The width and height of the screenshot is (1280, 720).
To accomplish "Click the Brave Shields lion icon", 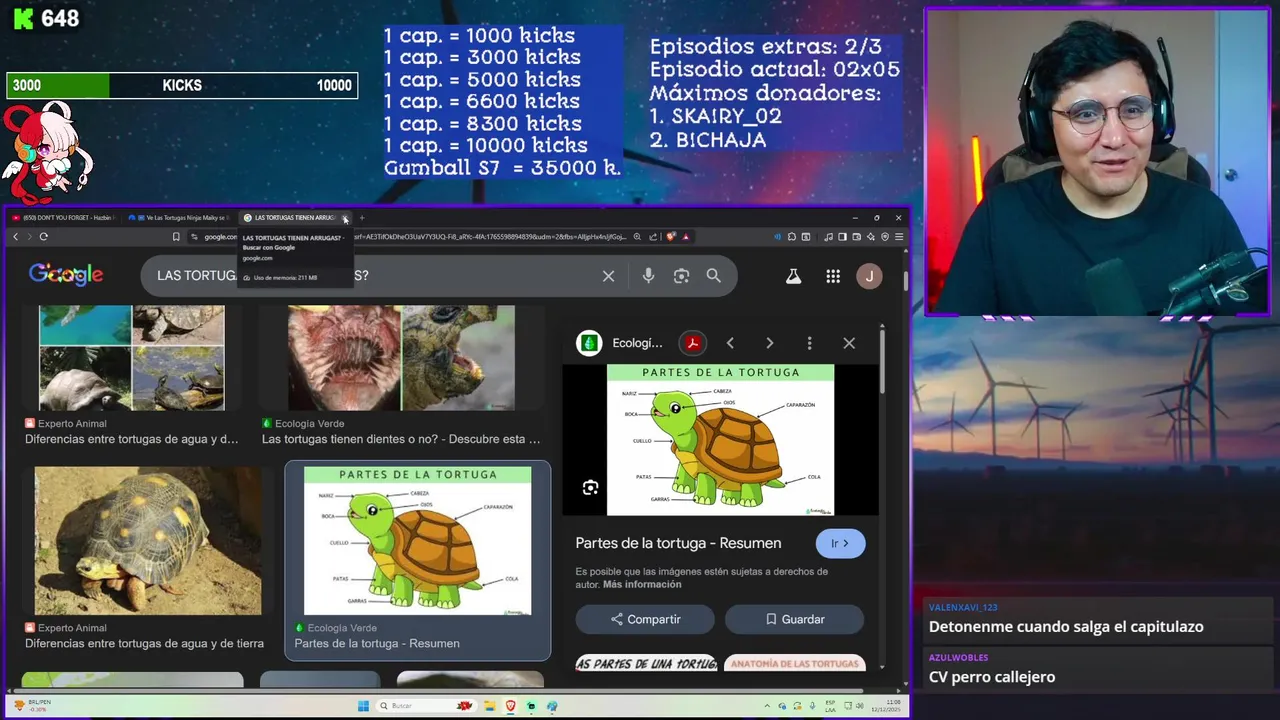I will [670, 237].
